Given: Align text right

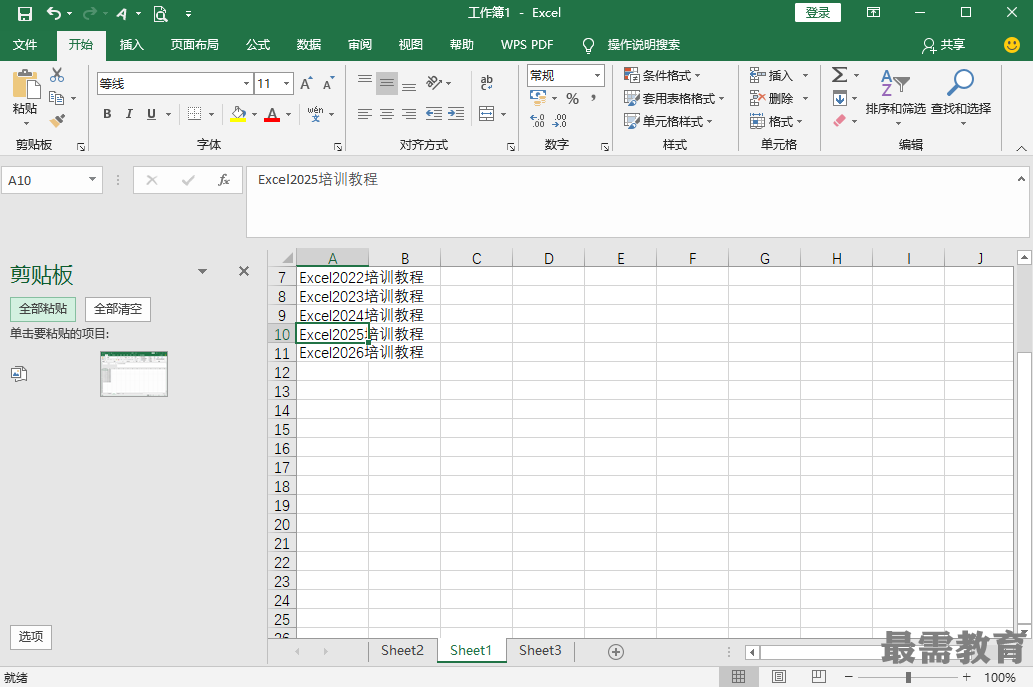Looking at the screenshot, I should pyautogui.click(x=409, y=114).
